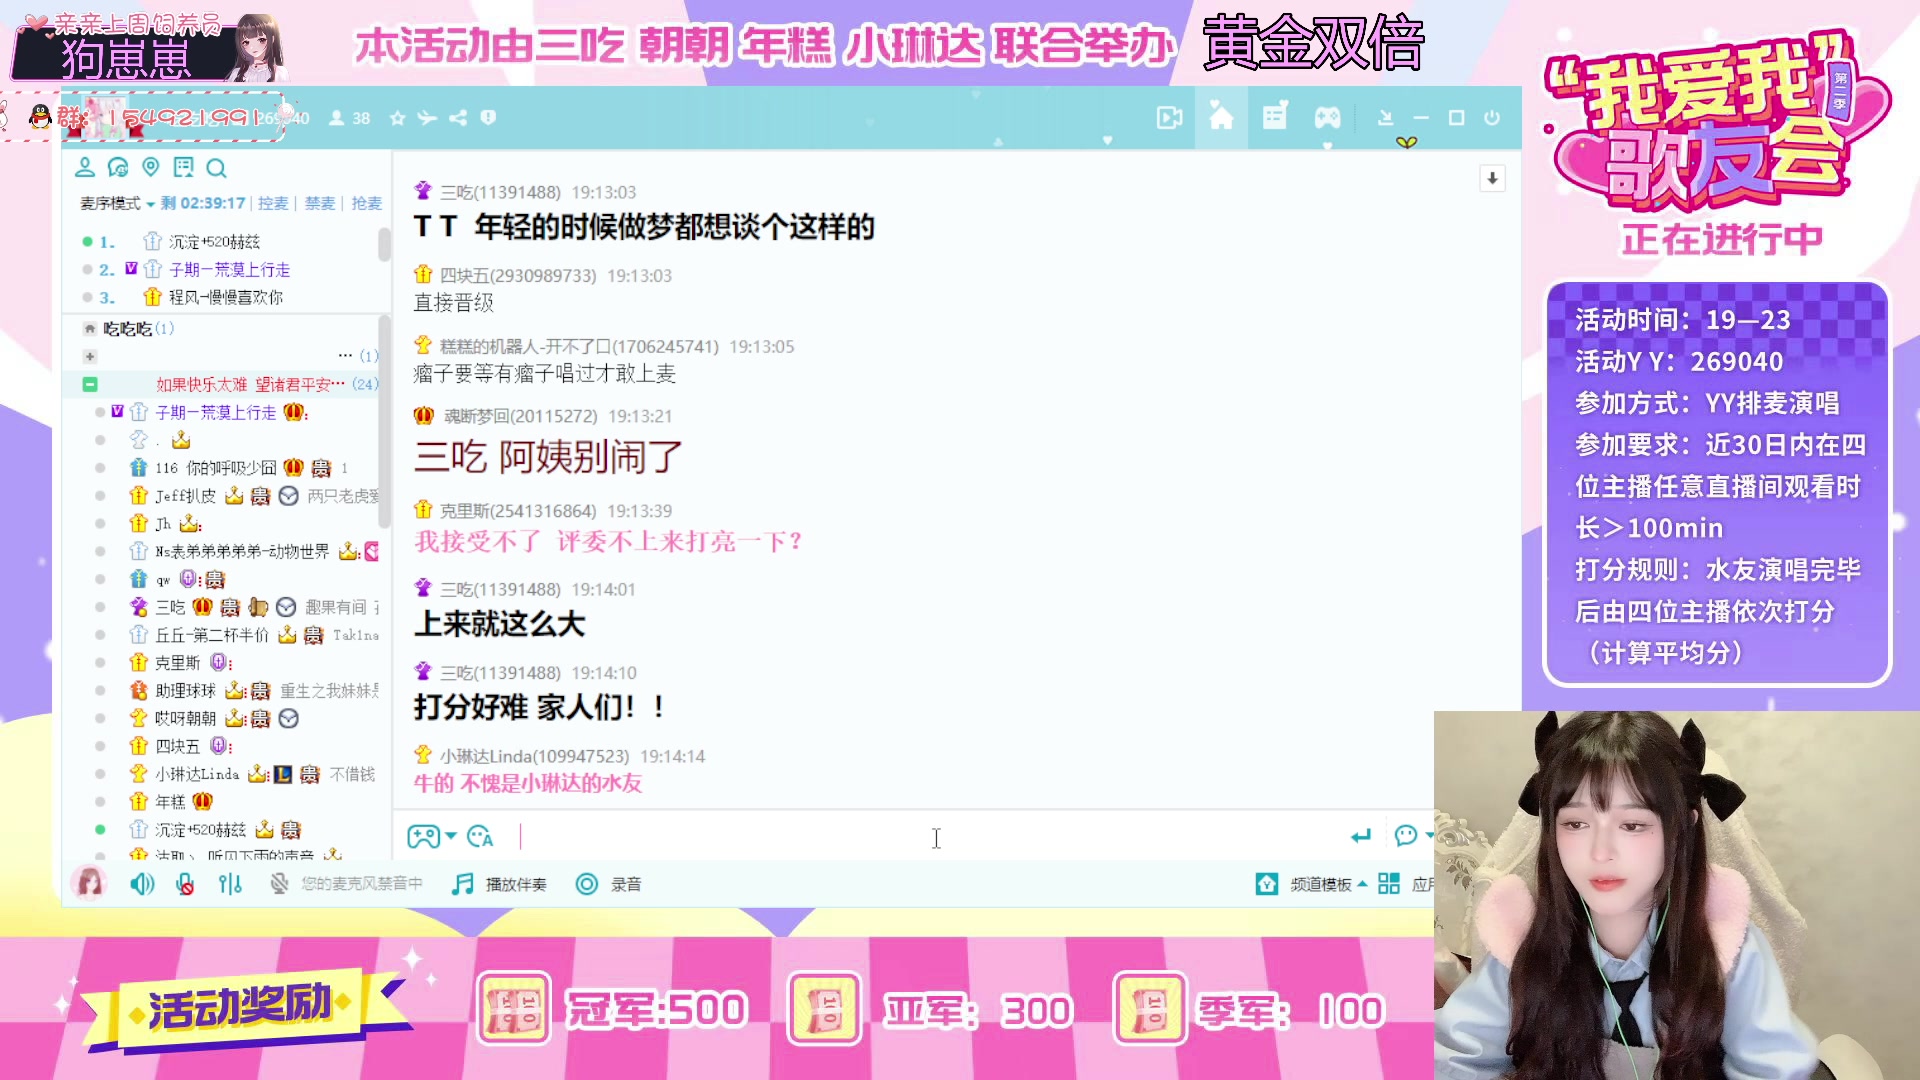Click 播放伴奏 music button

point(499,884)
